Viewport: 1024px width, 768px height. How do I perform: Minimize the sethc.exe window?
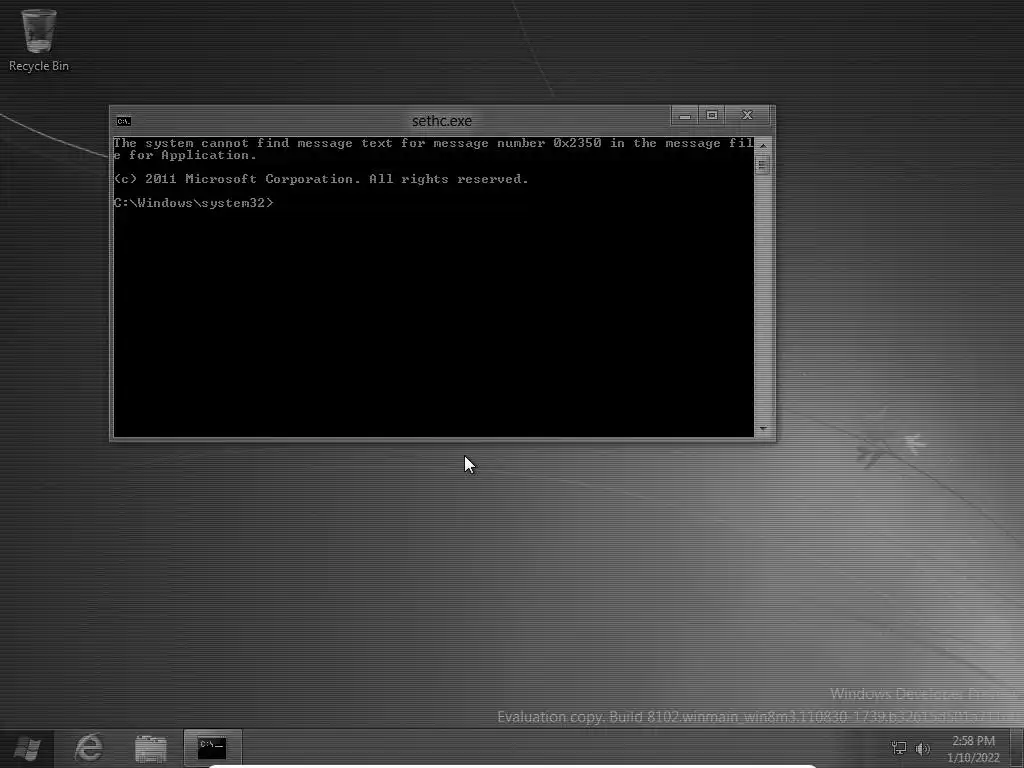(684, 116)
